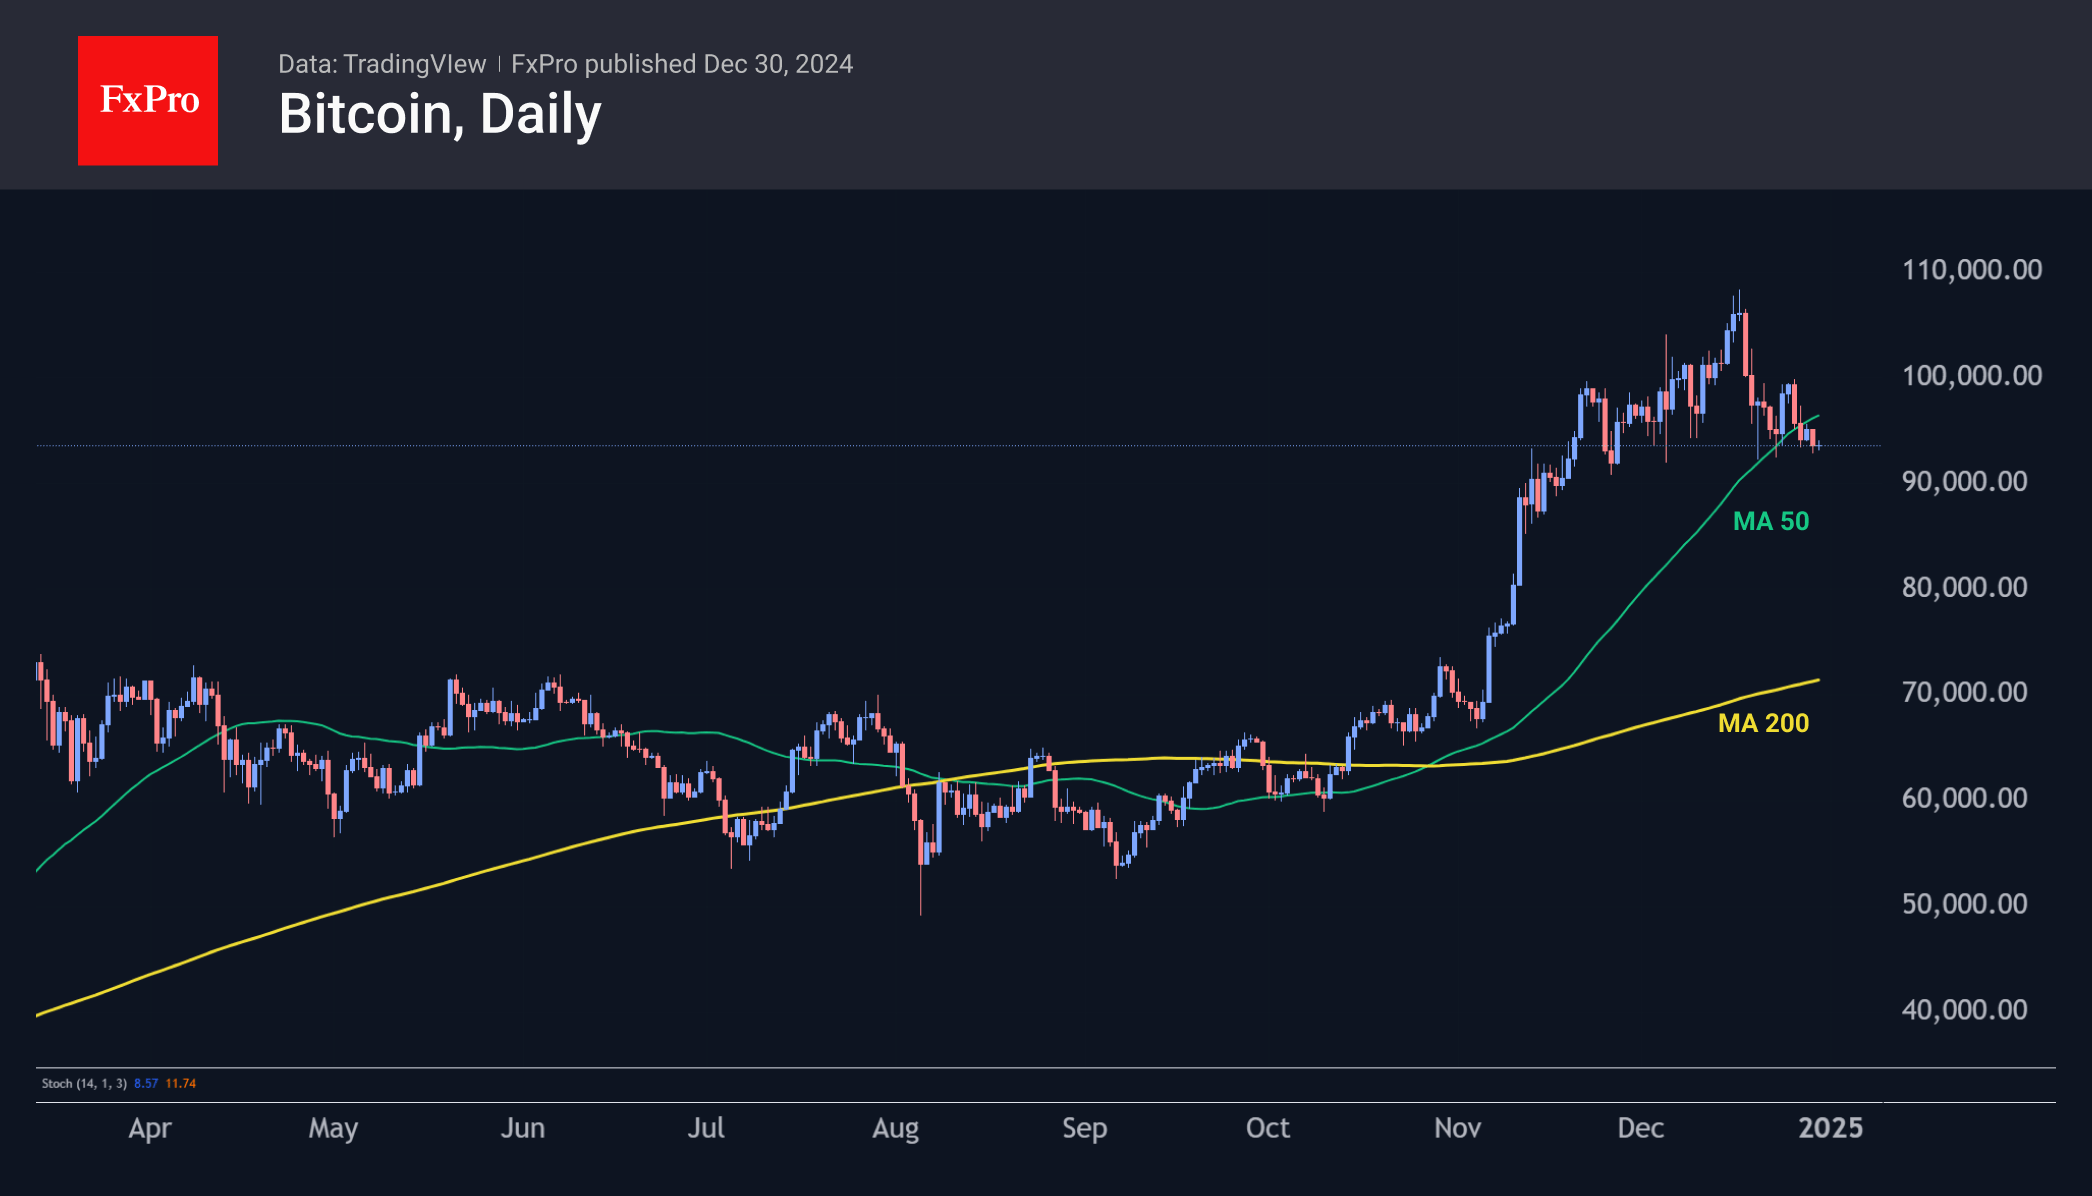Click the Data: TradingView source text
Screen dimensions: 2092x1196
click(x=381, y=64)
